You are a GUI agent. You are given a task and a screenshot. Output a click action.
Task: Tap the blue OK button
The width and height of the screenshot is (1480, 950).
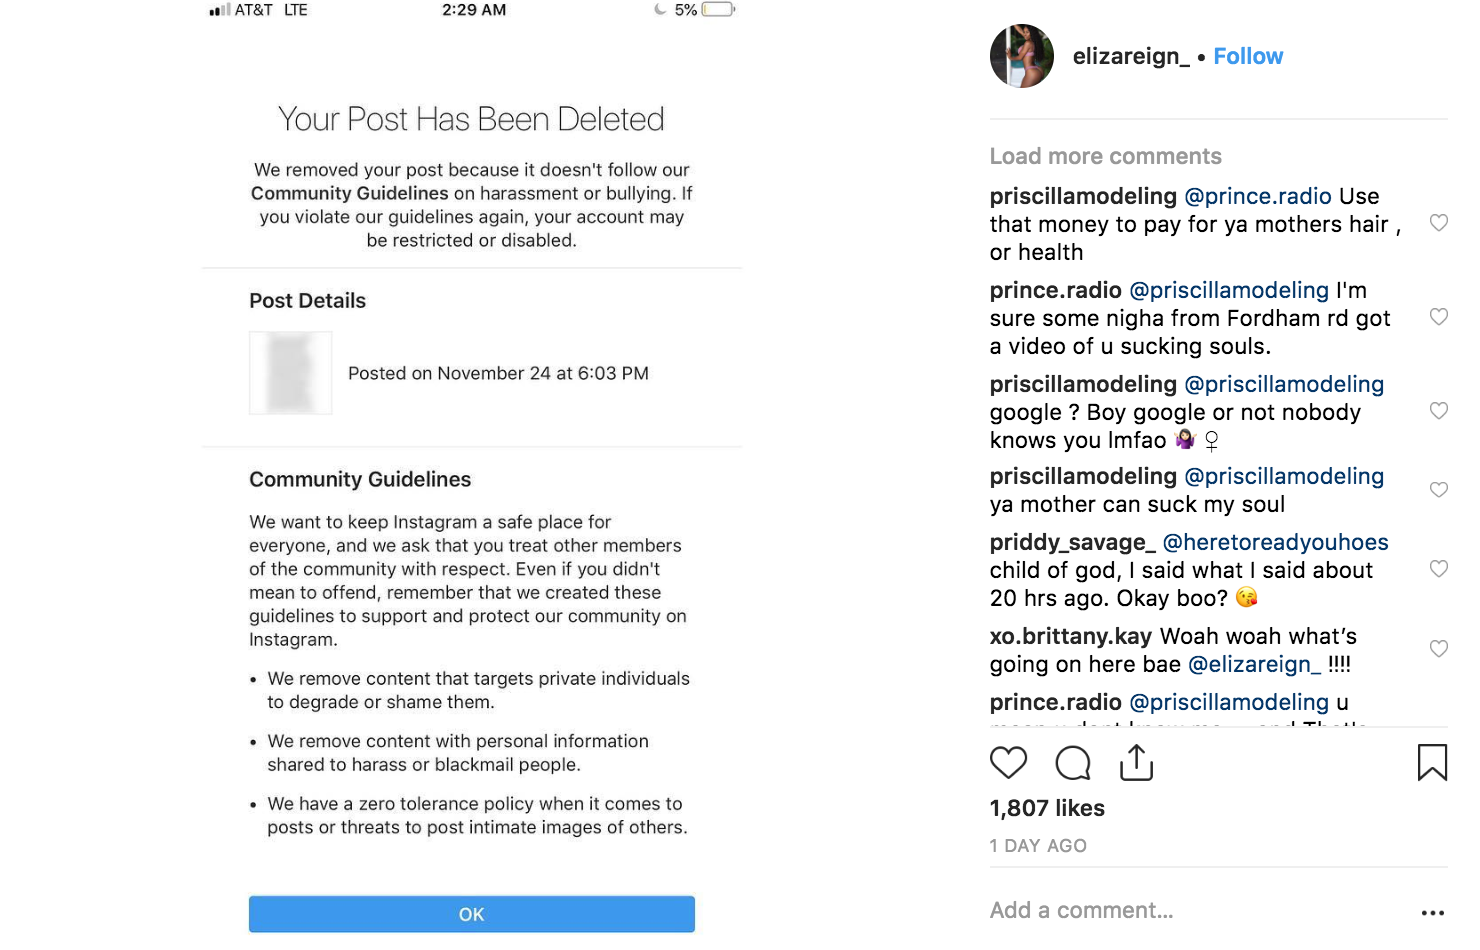(471, 914)
